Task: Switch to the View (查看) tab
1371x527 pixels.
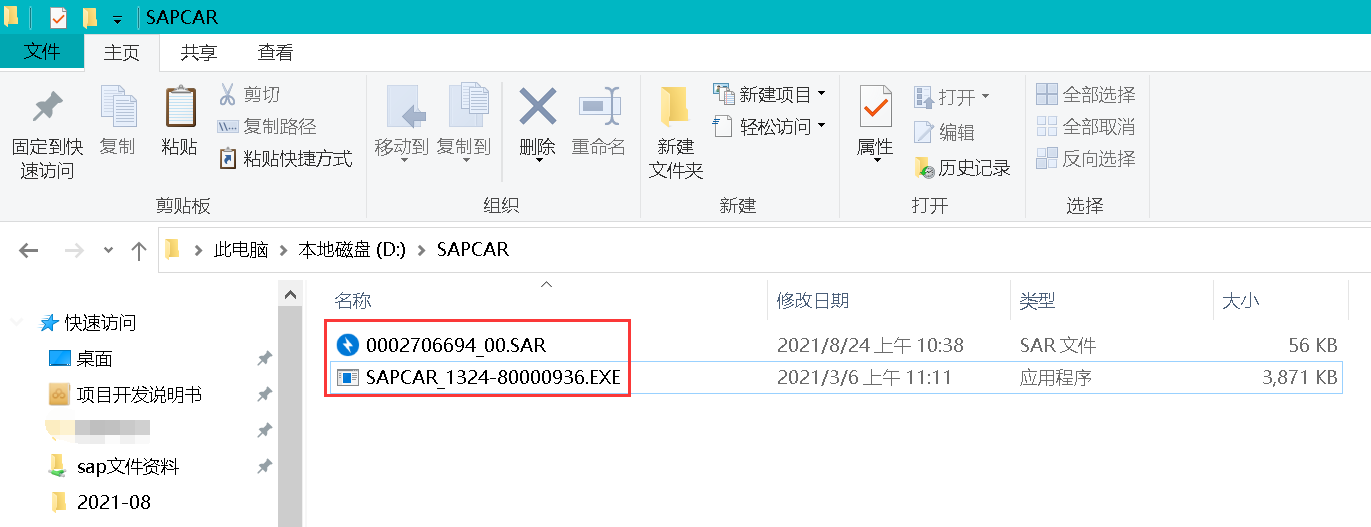Action: click(276, 53)
